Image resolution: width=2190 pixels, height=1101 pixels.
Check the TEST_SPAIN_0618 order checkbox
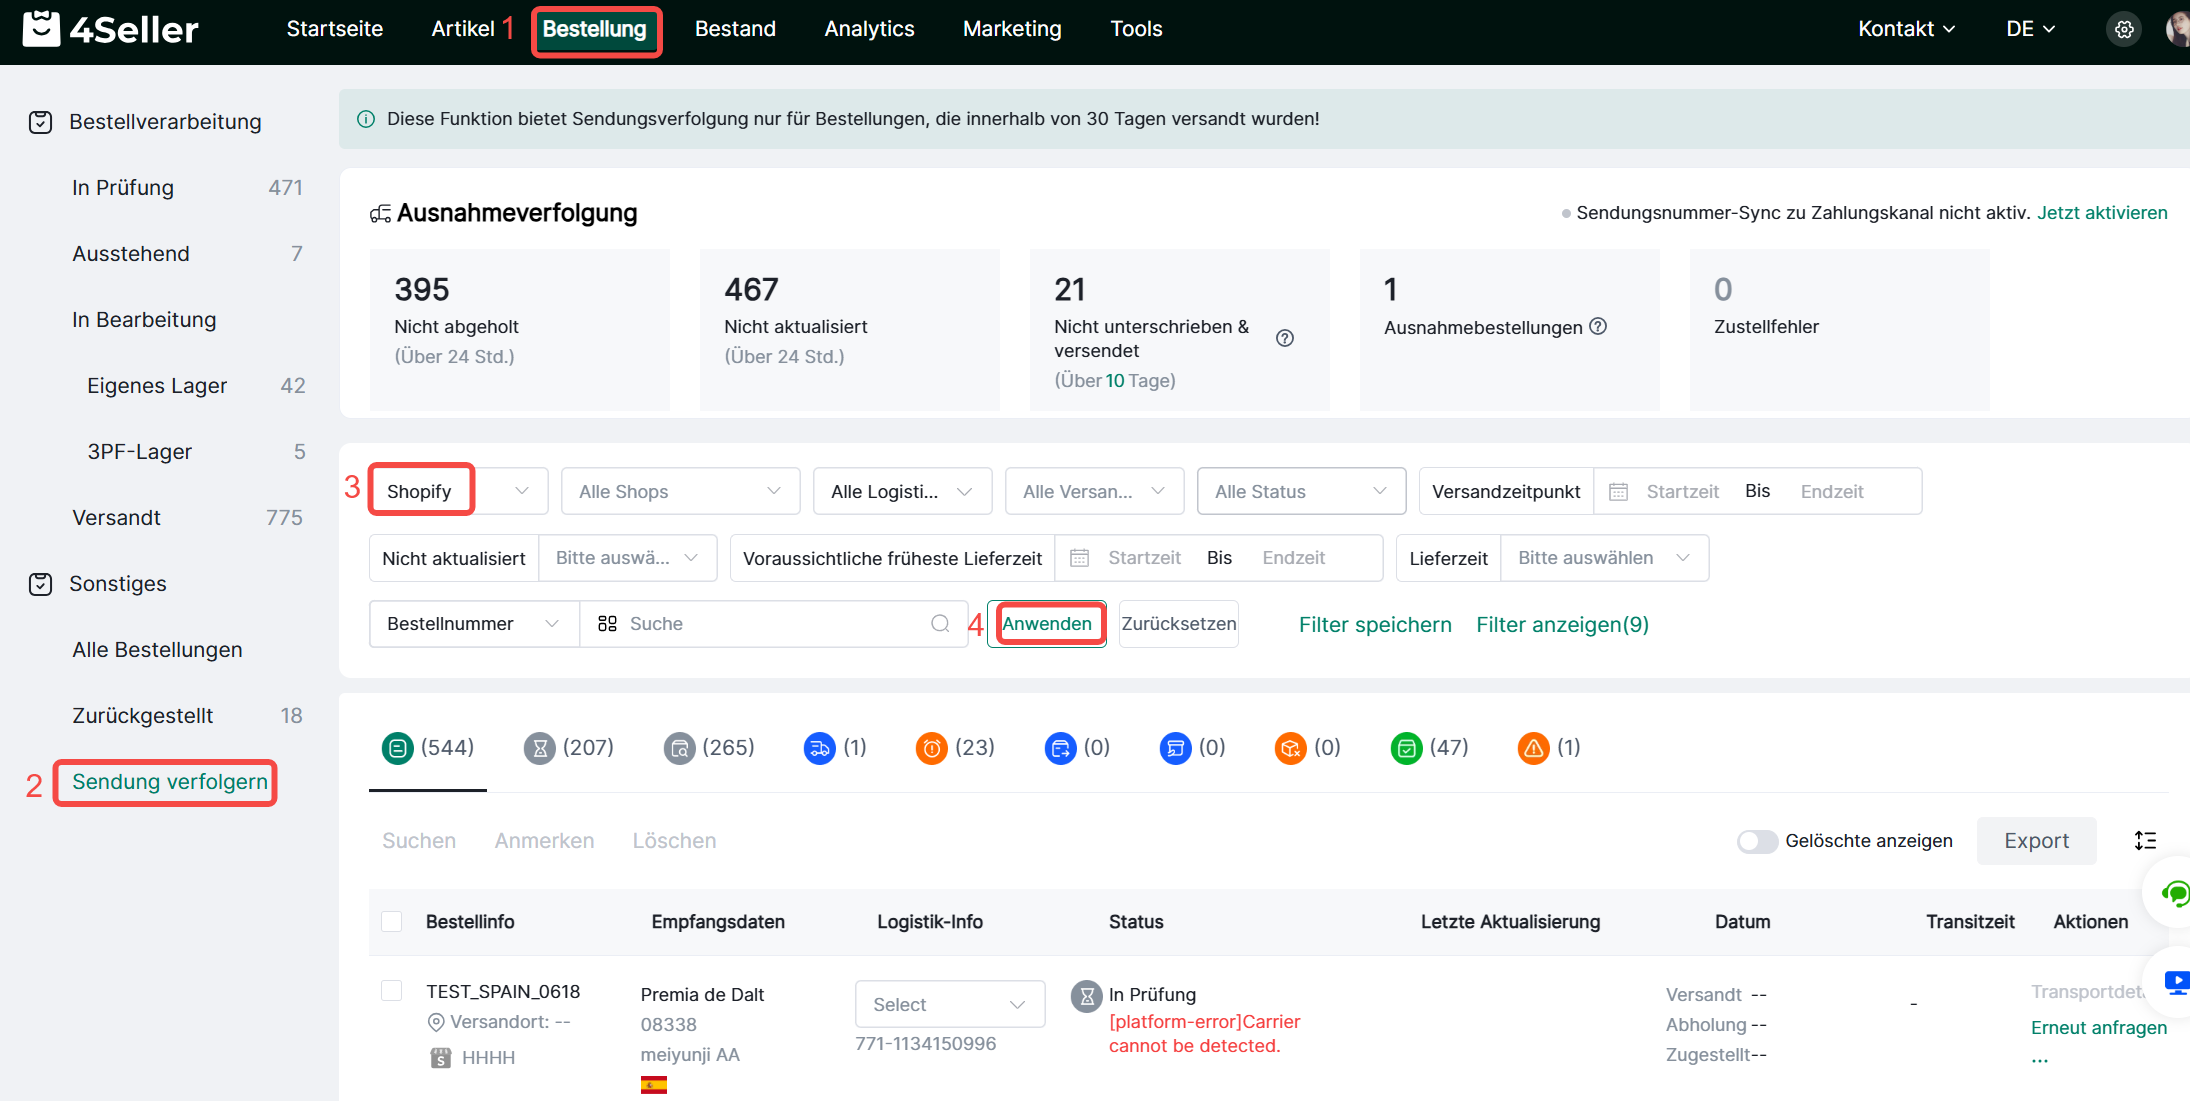(x=392, y=990)
